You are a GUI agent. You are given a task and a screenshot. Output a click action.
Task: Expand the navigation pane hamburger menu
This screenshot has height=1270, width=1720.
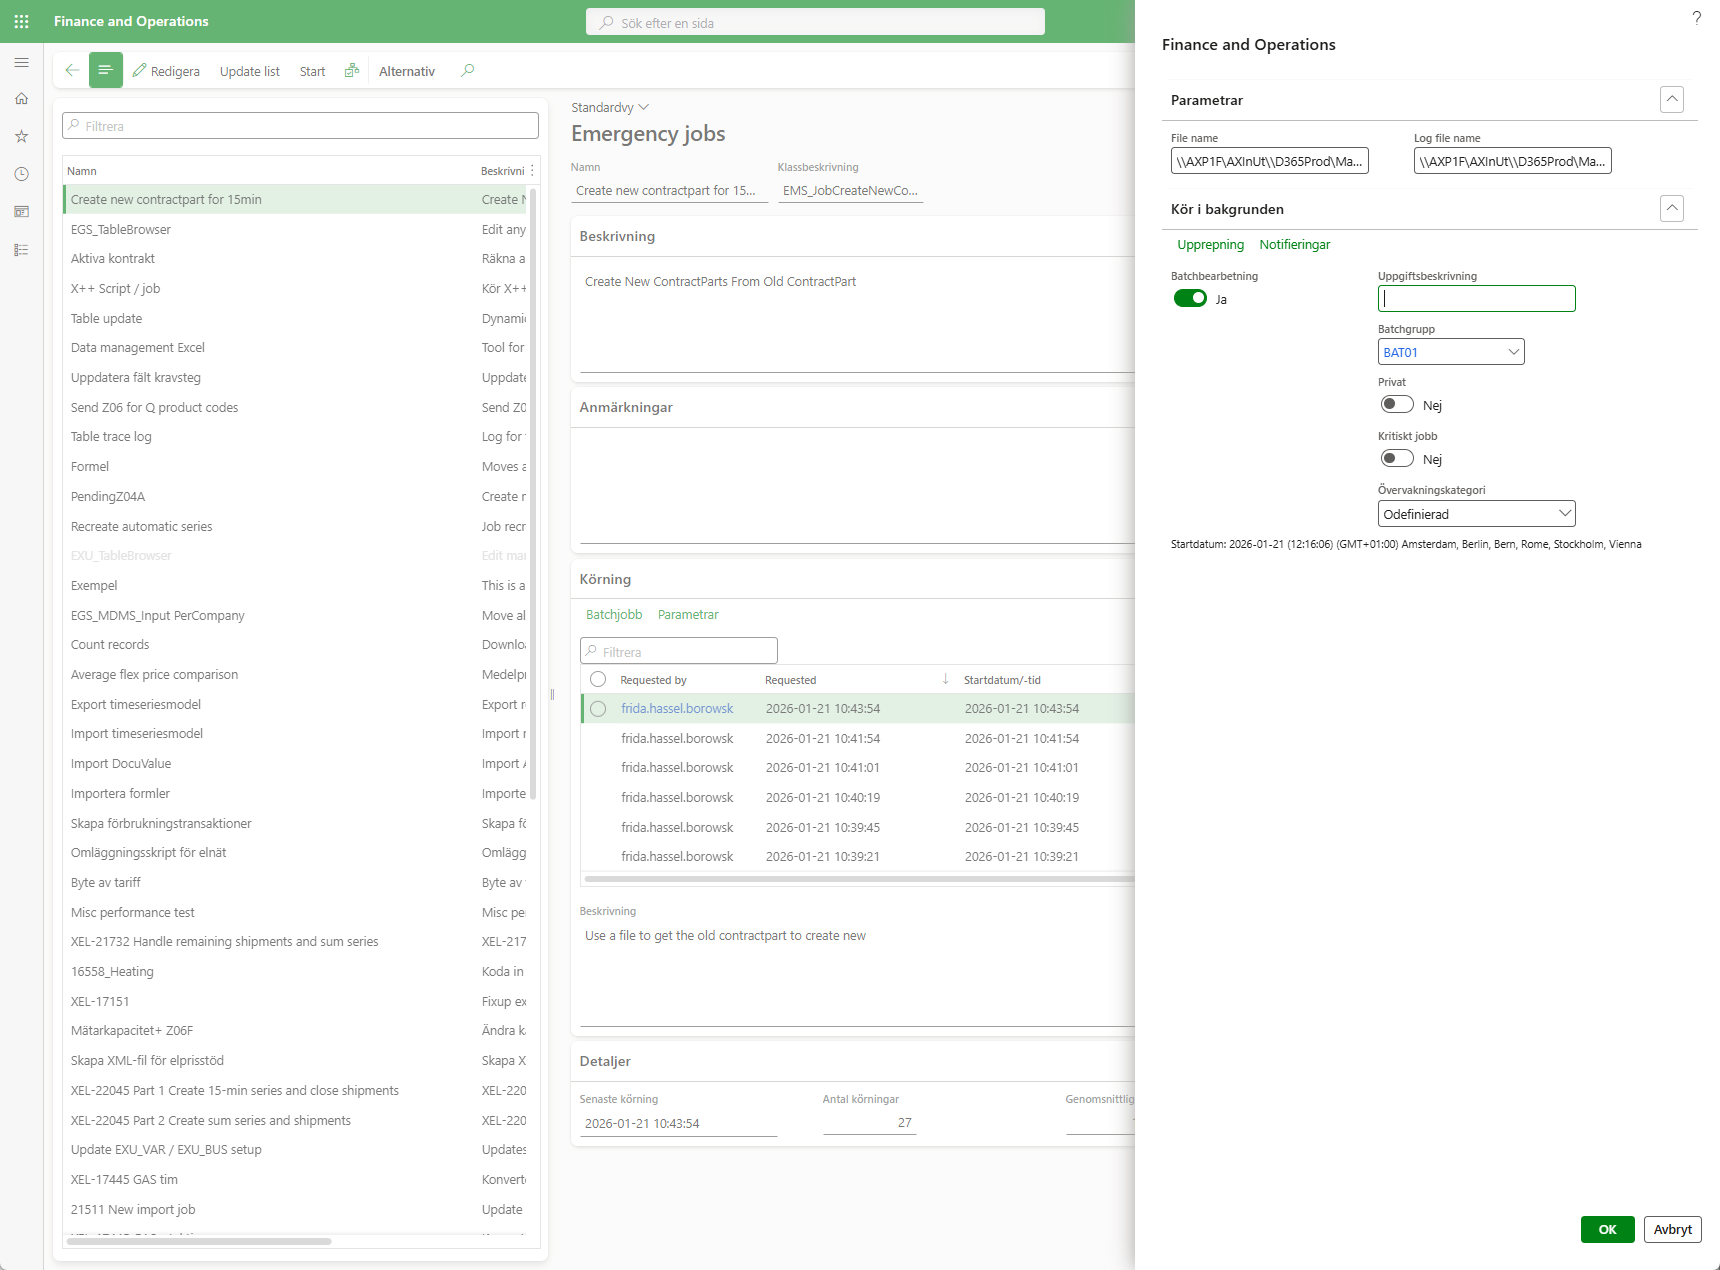[x=21, y=63]
